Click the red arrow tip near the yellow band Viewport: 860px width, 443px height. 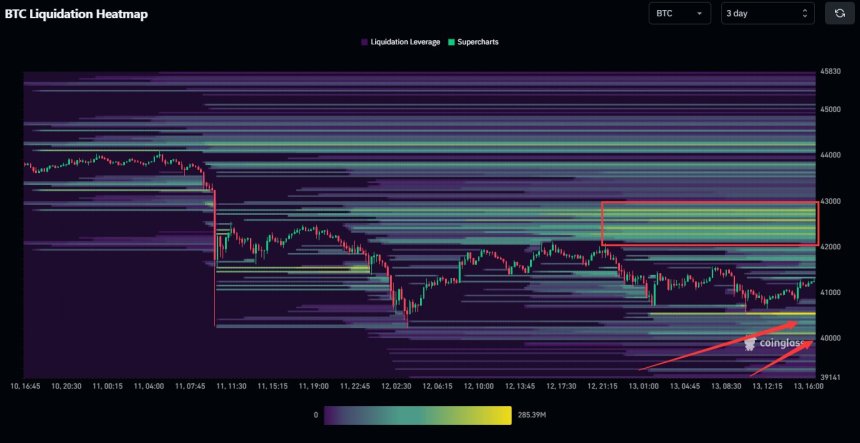[x=797, y=322]
